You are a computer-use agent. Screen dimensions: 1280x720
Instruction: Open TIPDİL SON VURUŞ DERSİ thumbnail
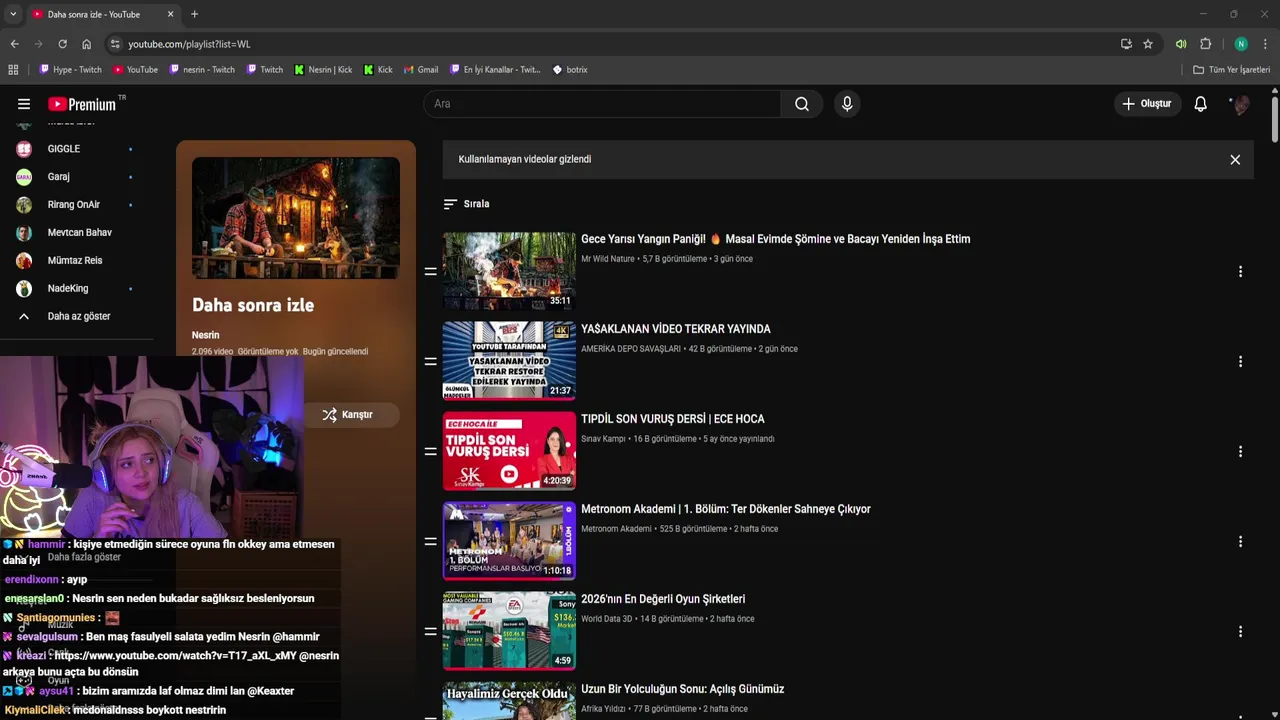click(509, 451)
